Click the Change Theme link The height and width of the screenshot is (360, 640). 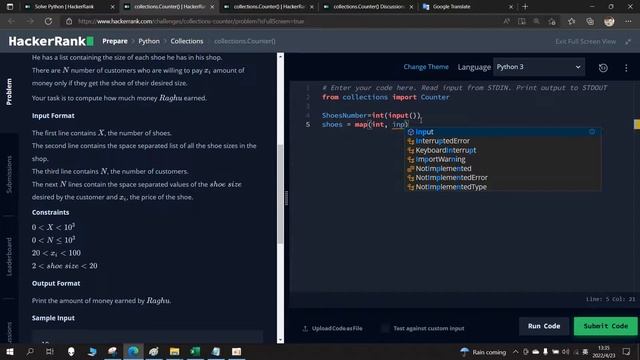pos(426,67)
